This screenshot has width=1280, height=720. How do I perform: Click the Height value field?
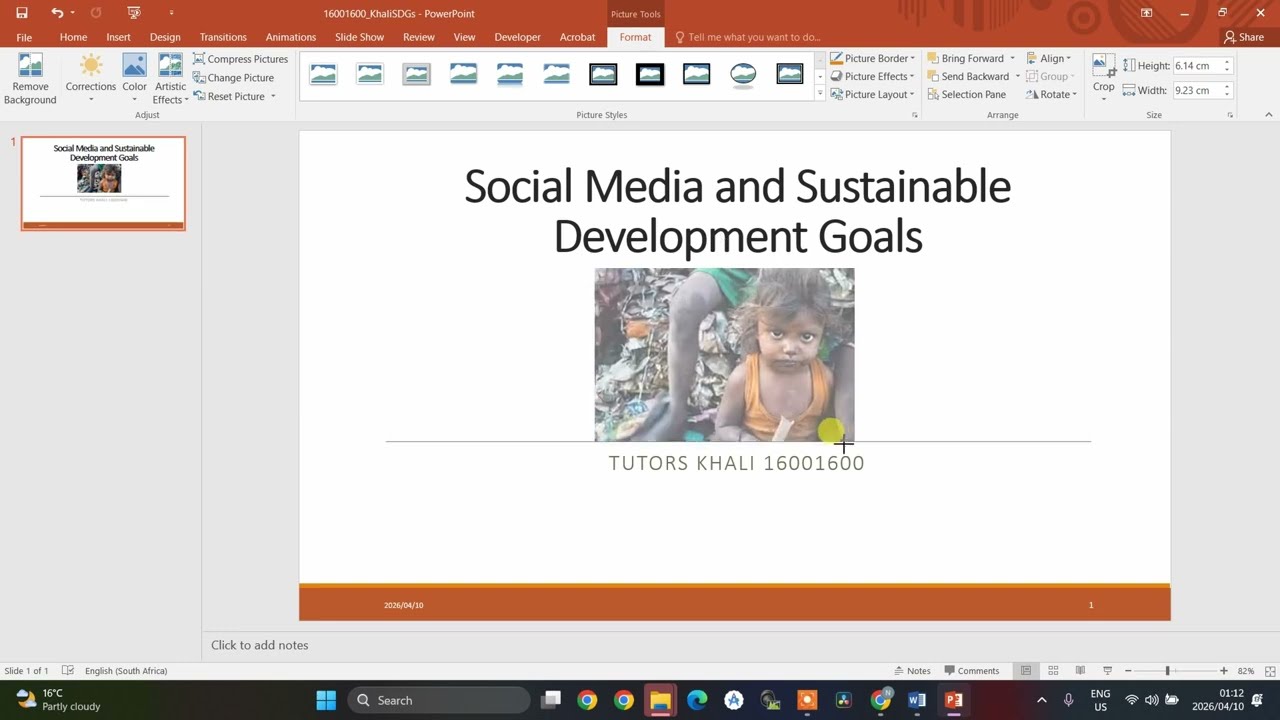point(1196,66)
